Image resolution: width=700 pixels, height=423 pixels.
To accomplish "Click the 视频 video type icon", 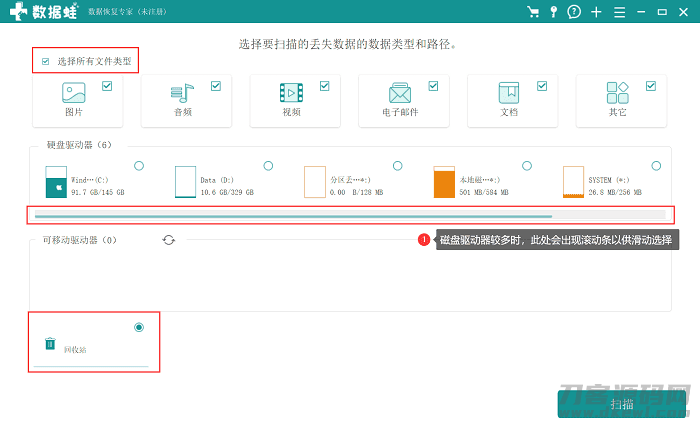I will point(291,93).
